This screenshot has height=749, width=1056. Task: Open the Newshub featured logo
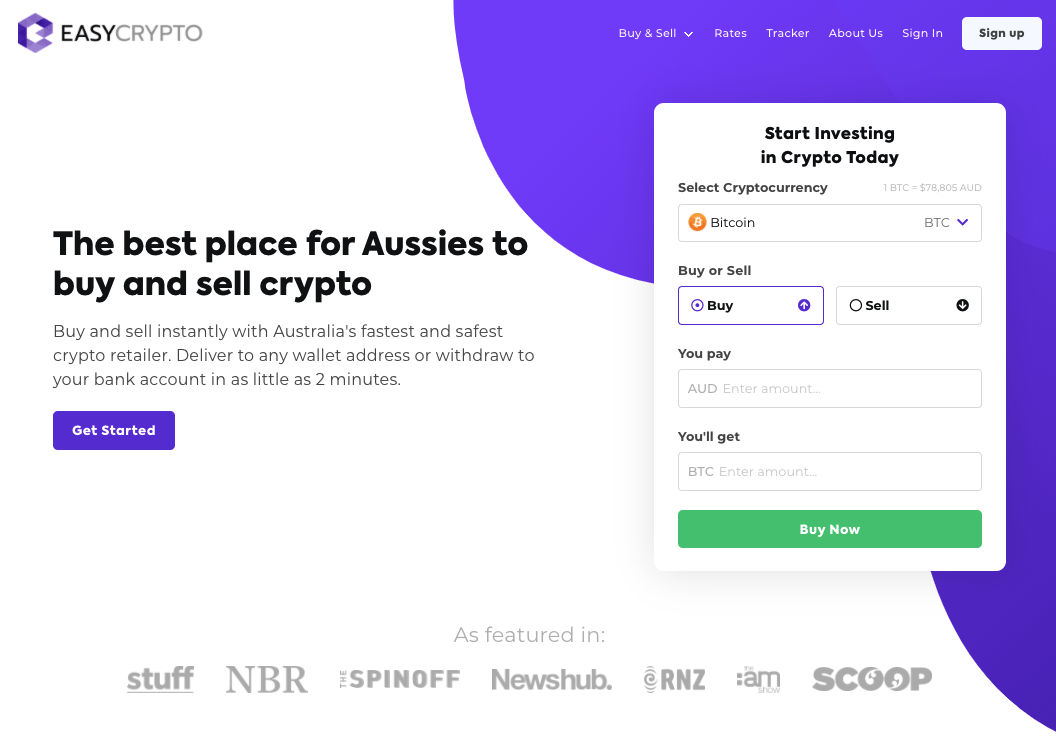click(x=551, y=680)
